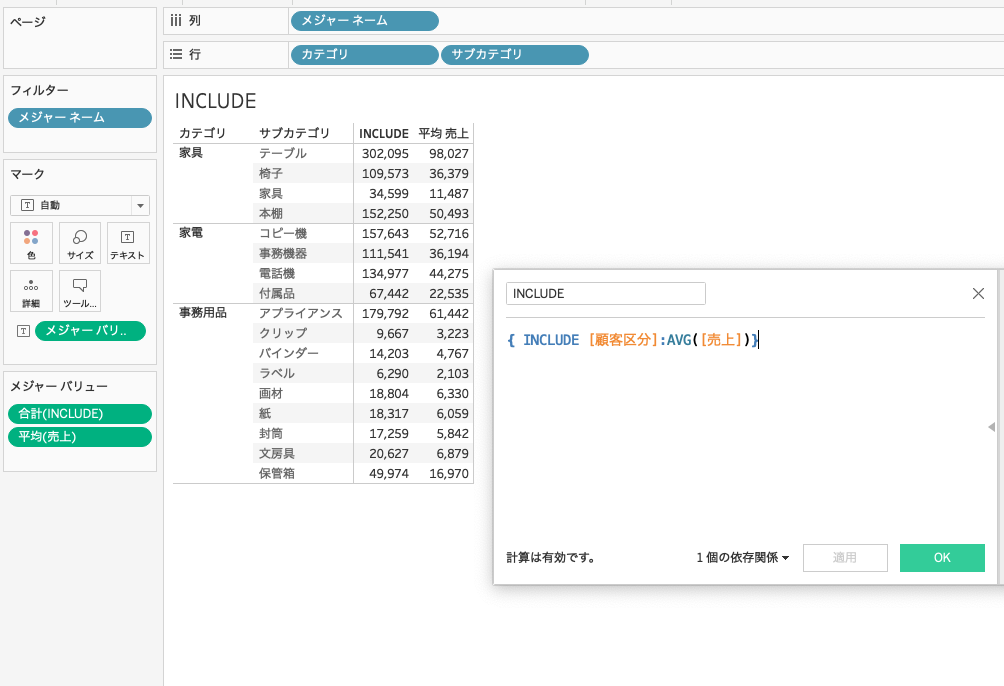The image size is (1004, 686).
Task: Select カテゴリ pill on rows shelf
Action: pos(365,54)
